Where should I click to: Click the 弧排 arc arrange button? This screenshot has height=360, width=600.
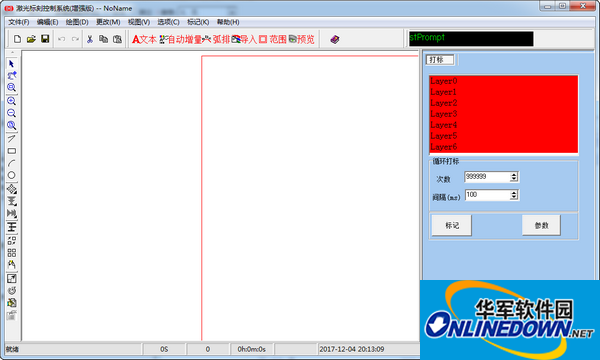click(x=217, y=39)
